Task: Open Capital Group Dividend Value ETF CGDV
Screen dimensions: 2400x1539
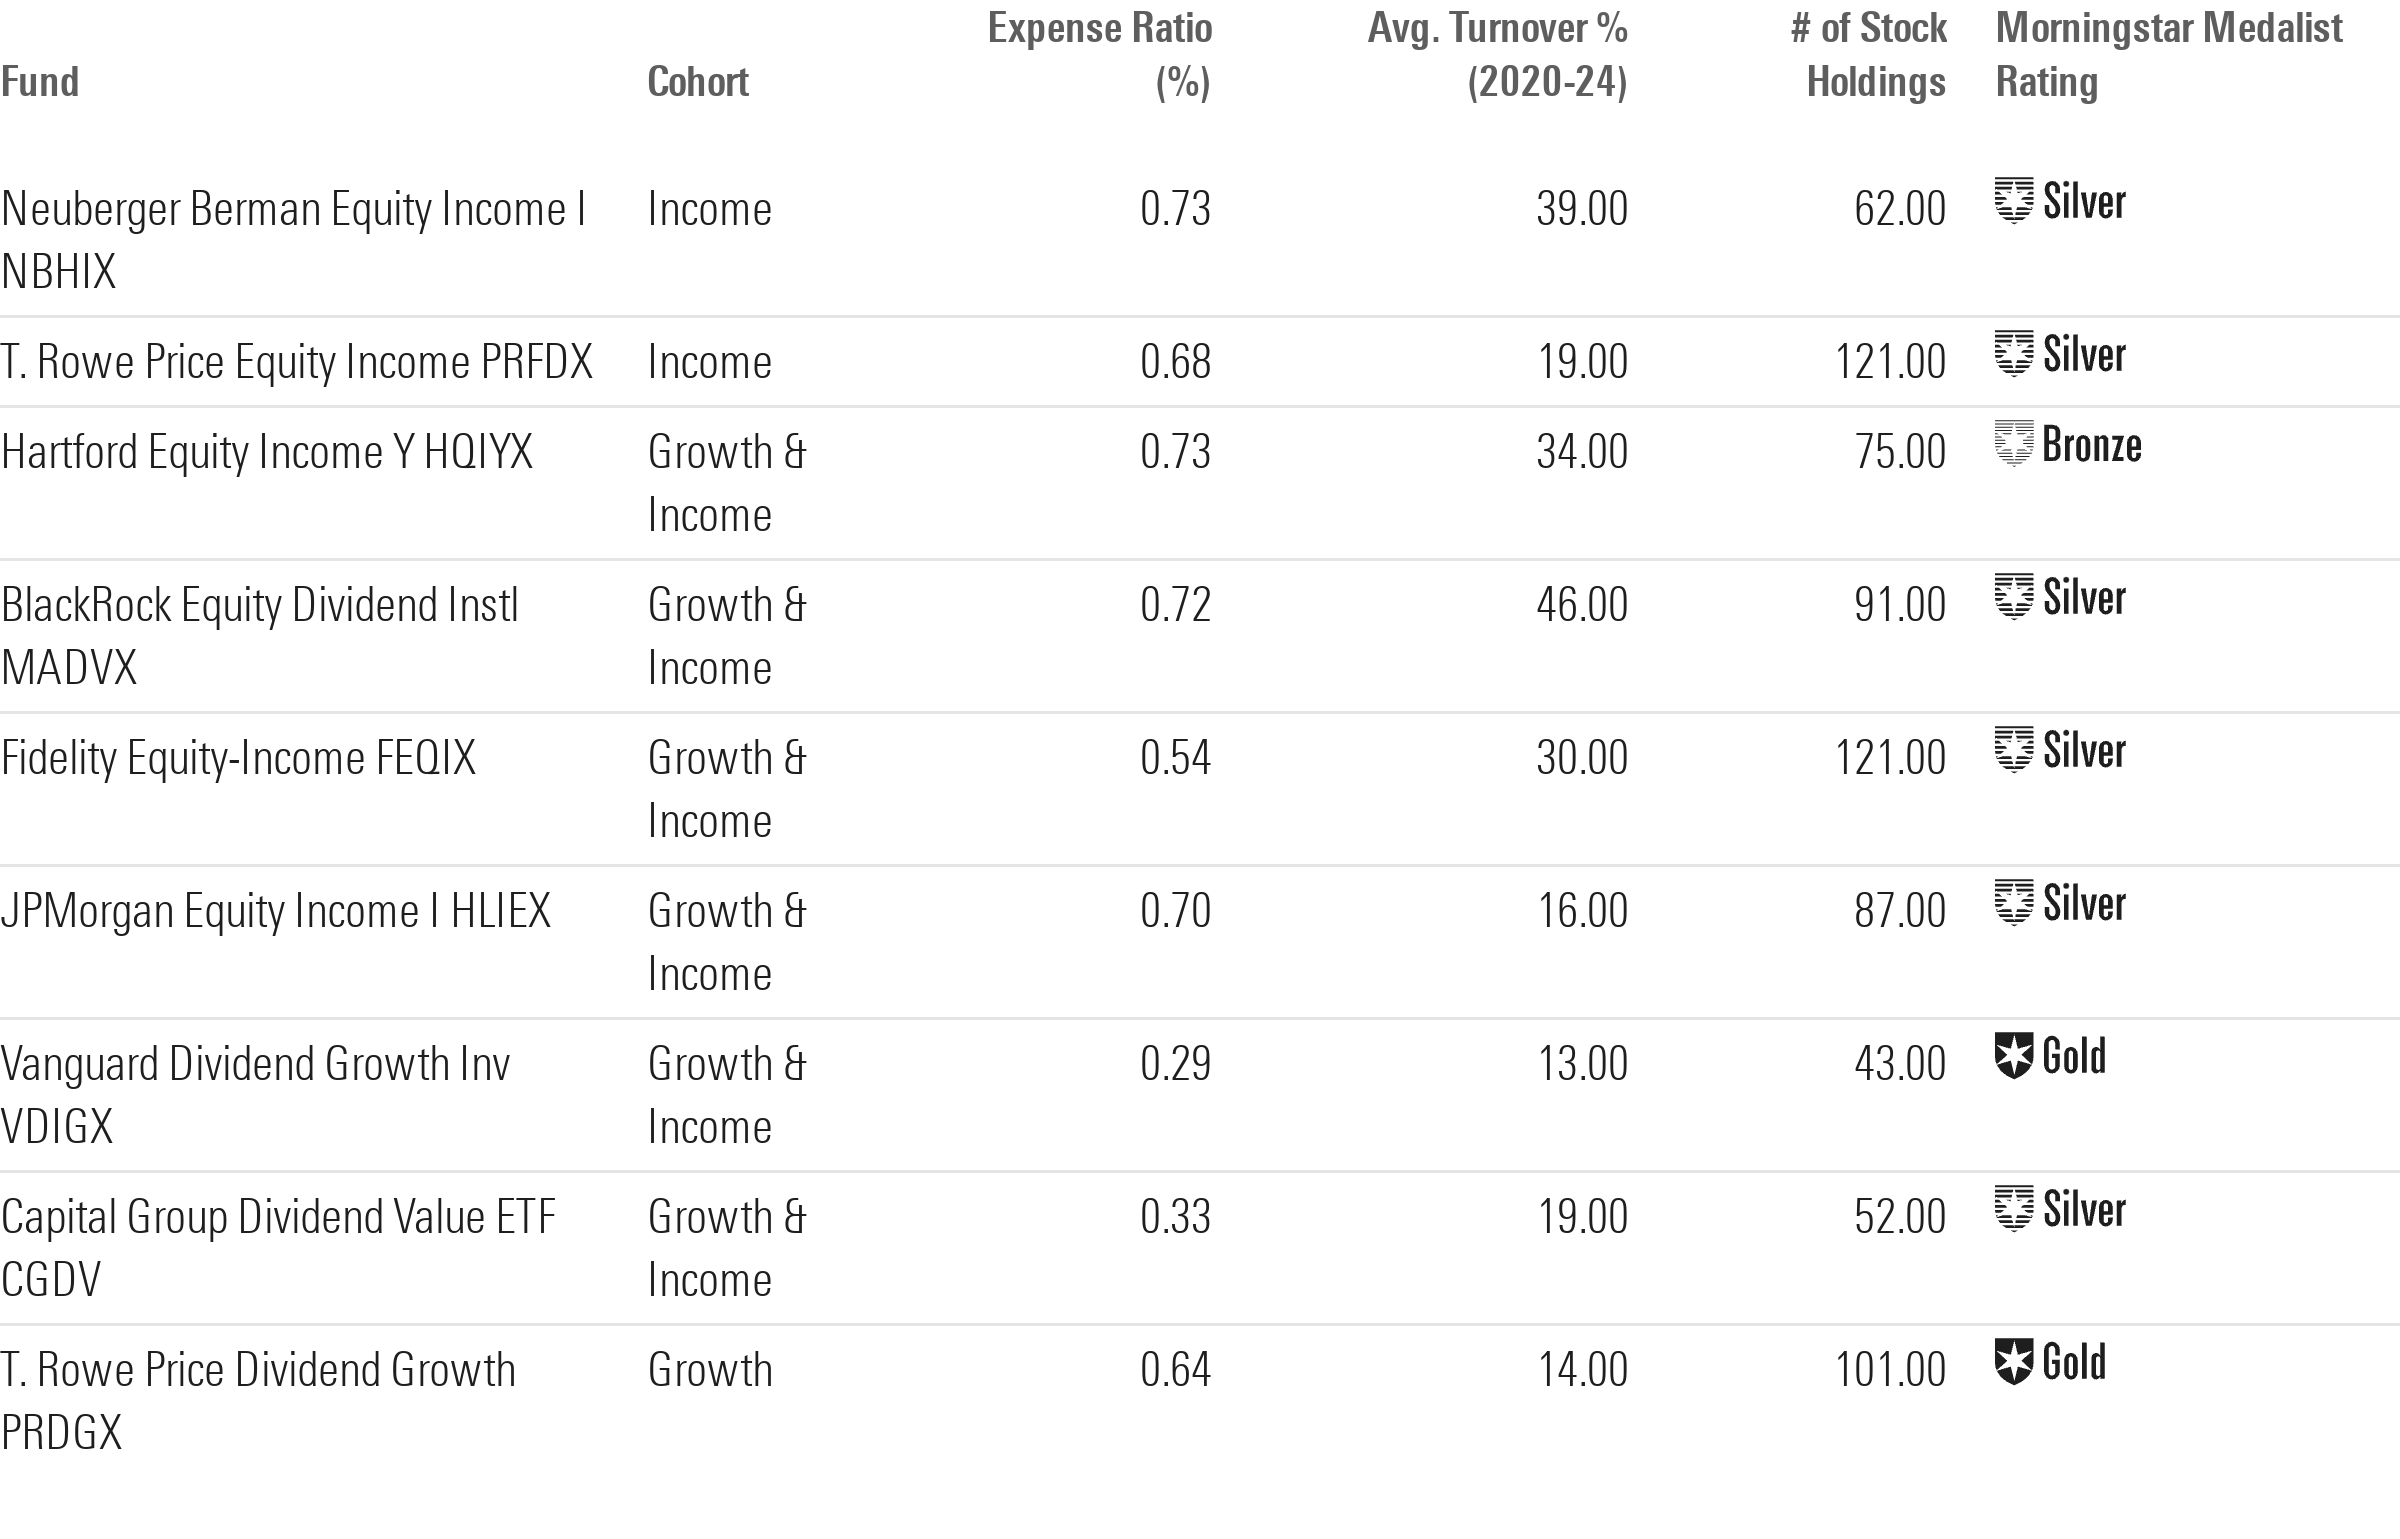Action: (277, 1247)
